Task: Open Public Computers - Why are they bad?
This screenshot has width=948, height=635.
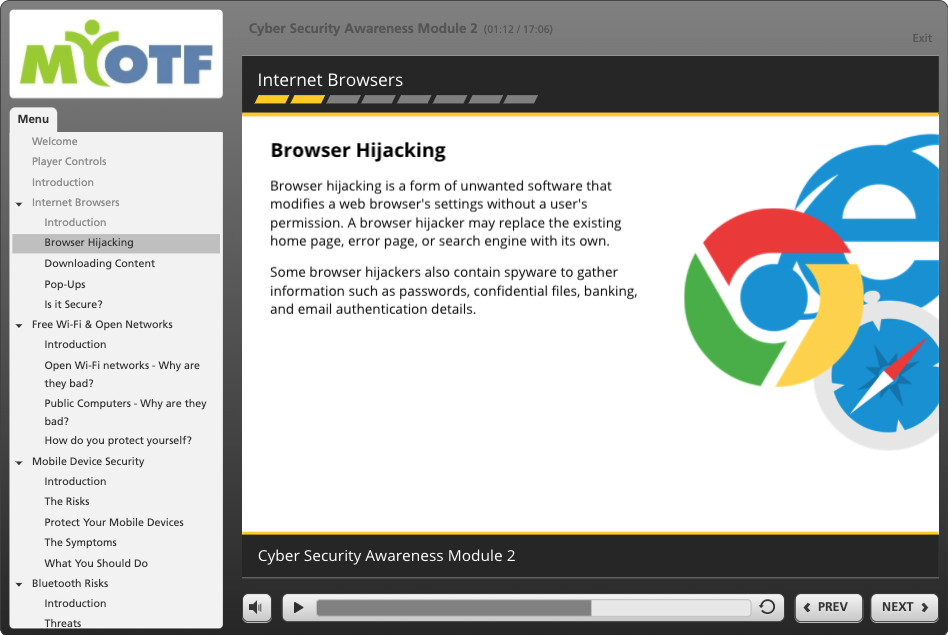Action: [x=125, y=412]
